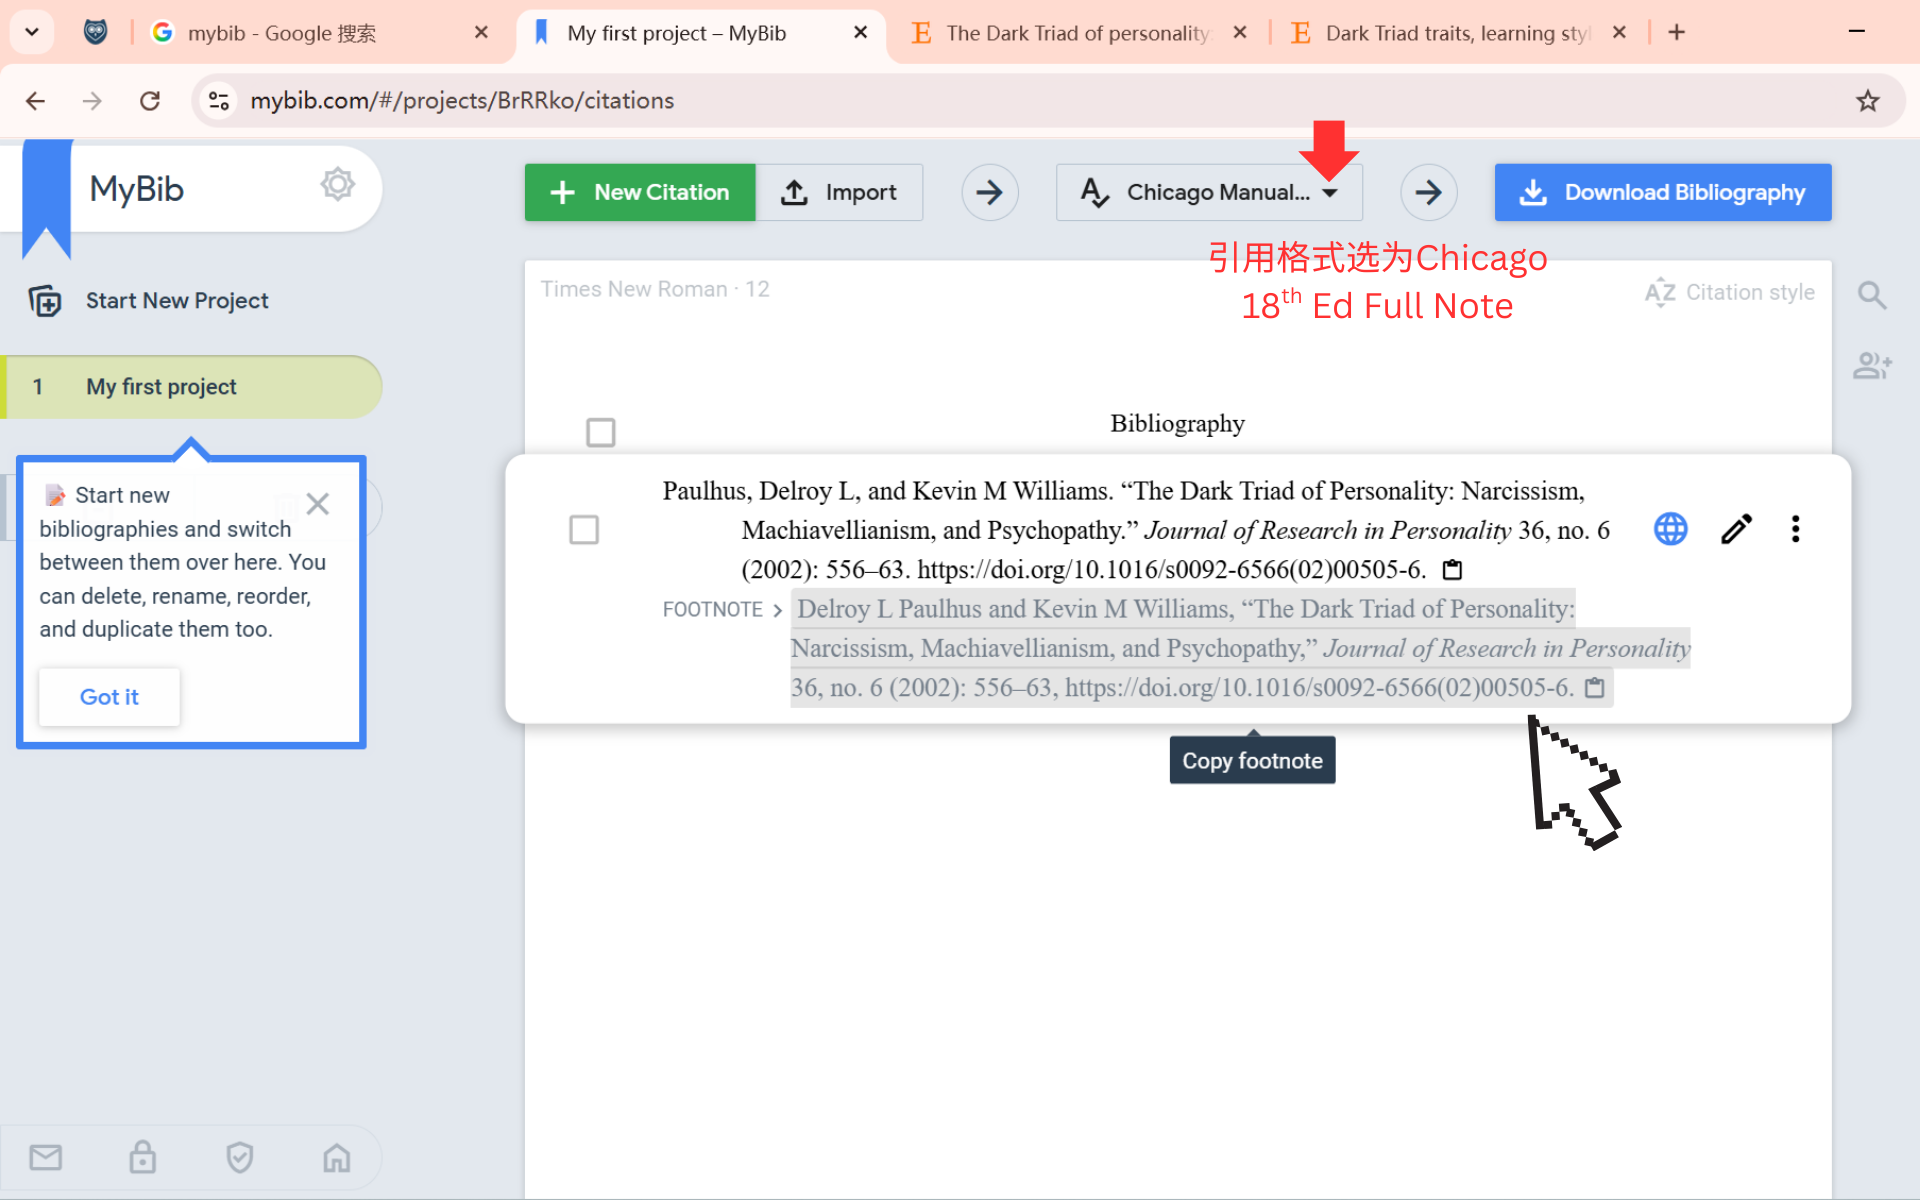Tick the checkbox for the Paulhus citation
The image size is (1920, 1200).
584,529
